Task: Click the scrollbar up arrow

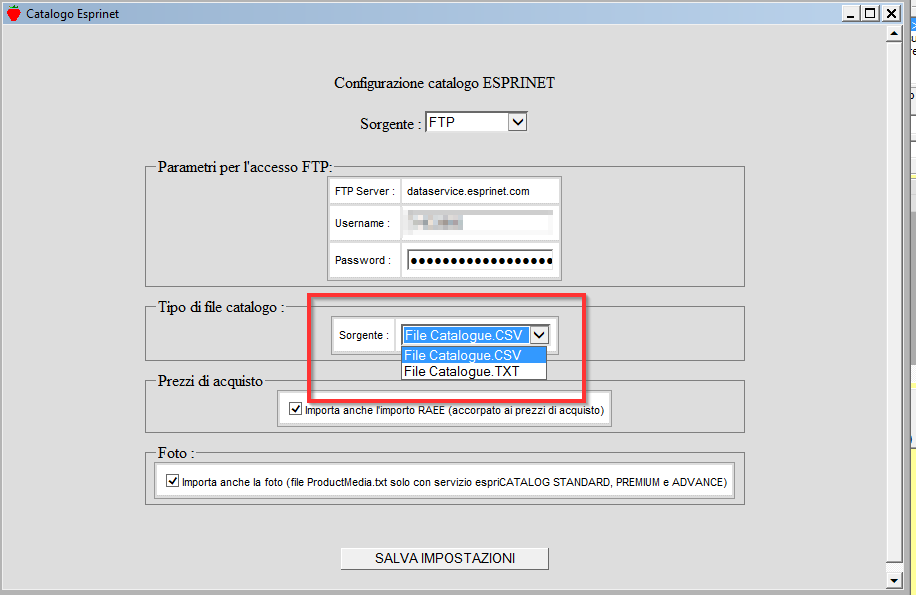Action: pyautogui.click(x=894, y=34)
